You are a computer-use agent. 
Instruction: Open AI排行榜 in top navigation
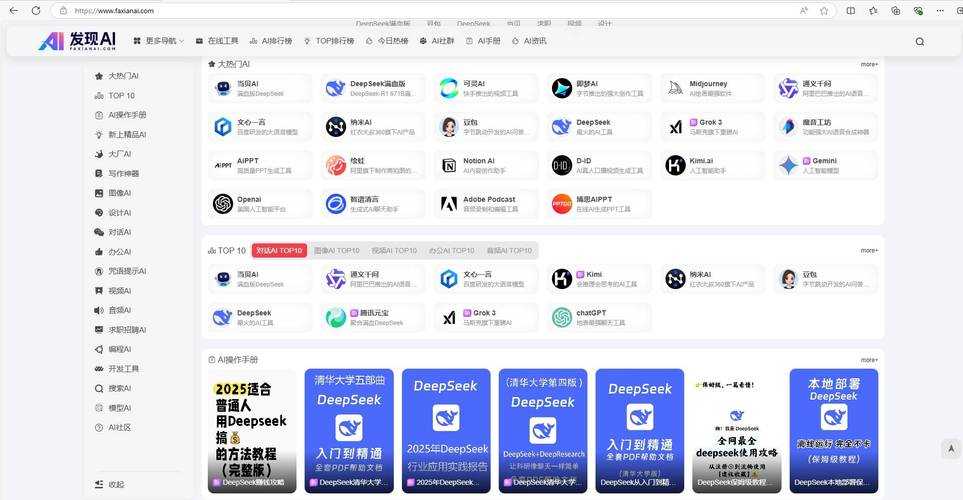pyautogui.click(x=271, y=41)
